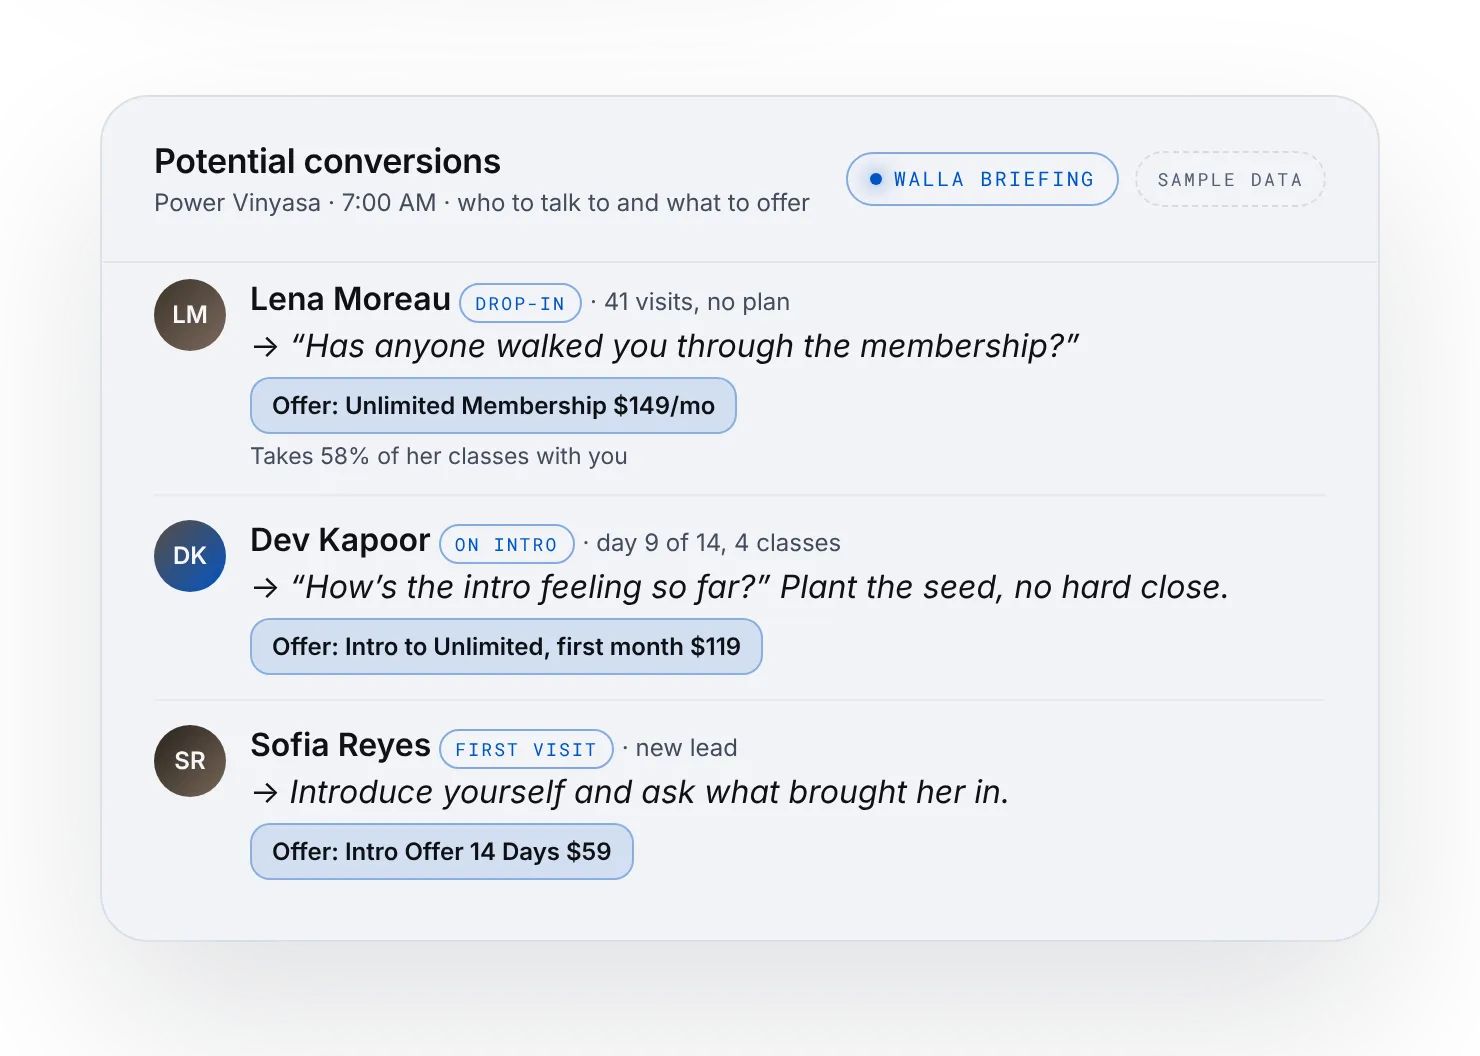Click "Takes 58% of her classes with you"

coord(439,456)
